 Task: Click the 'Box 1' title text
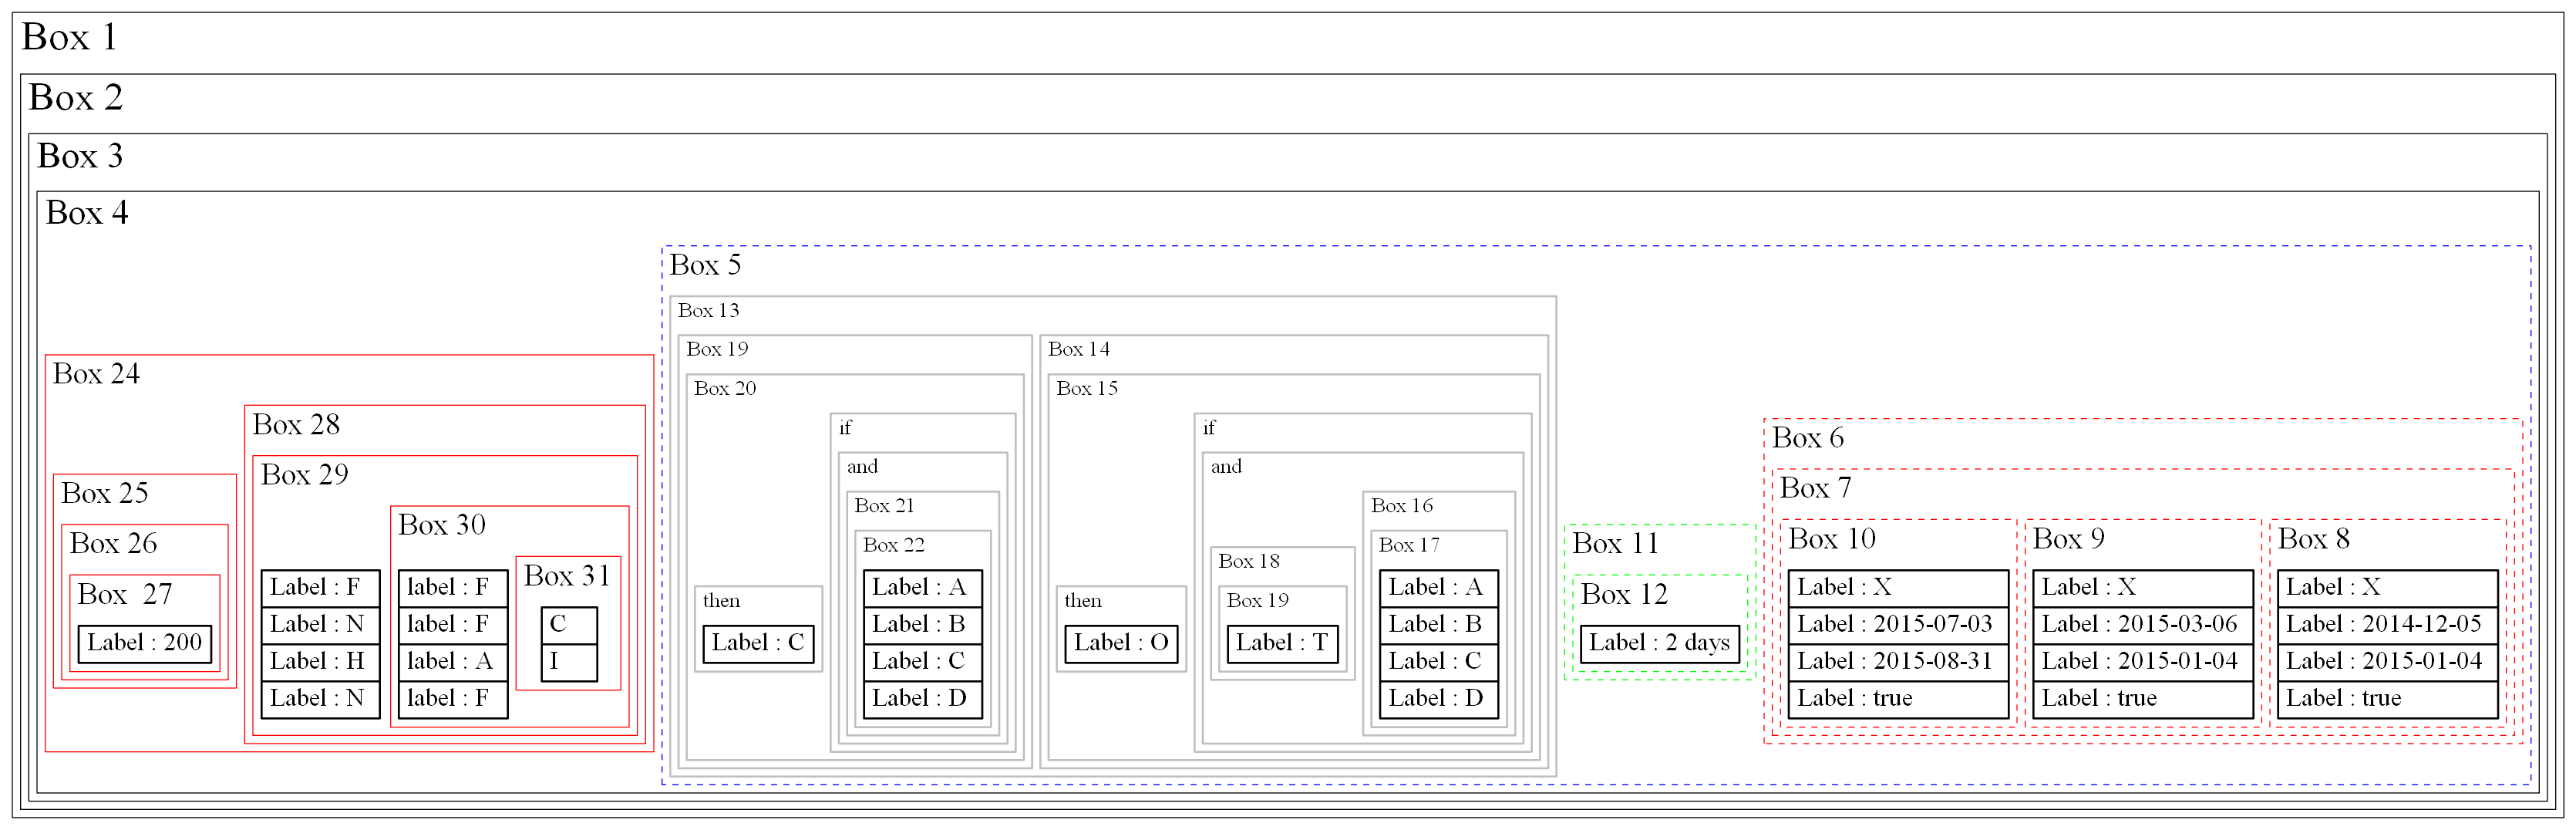[69, 38]
